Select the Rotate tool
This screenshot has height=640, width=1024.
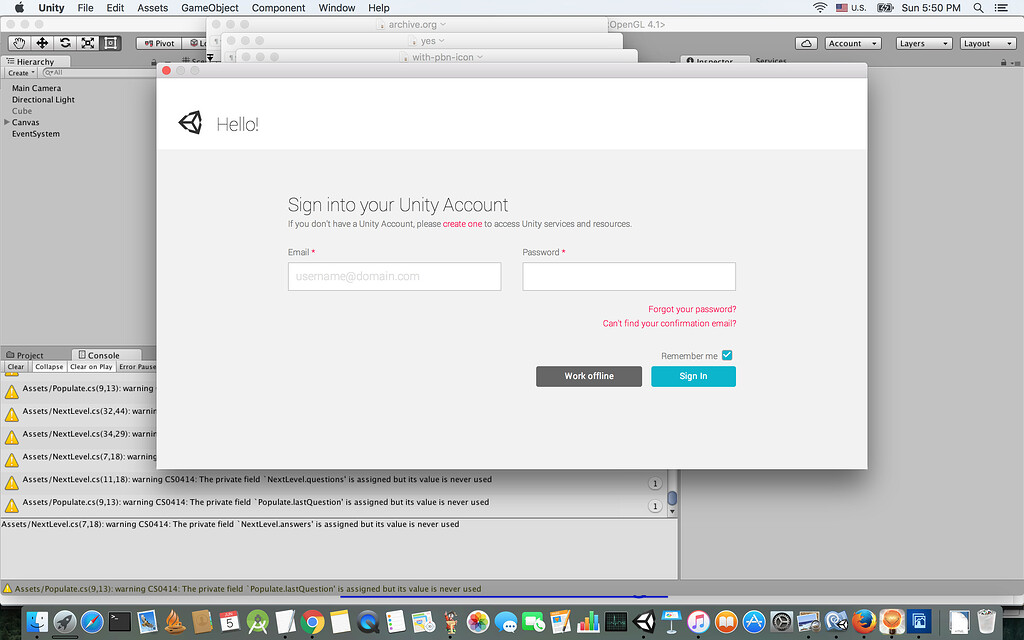[64, 43]
